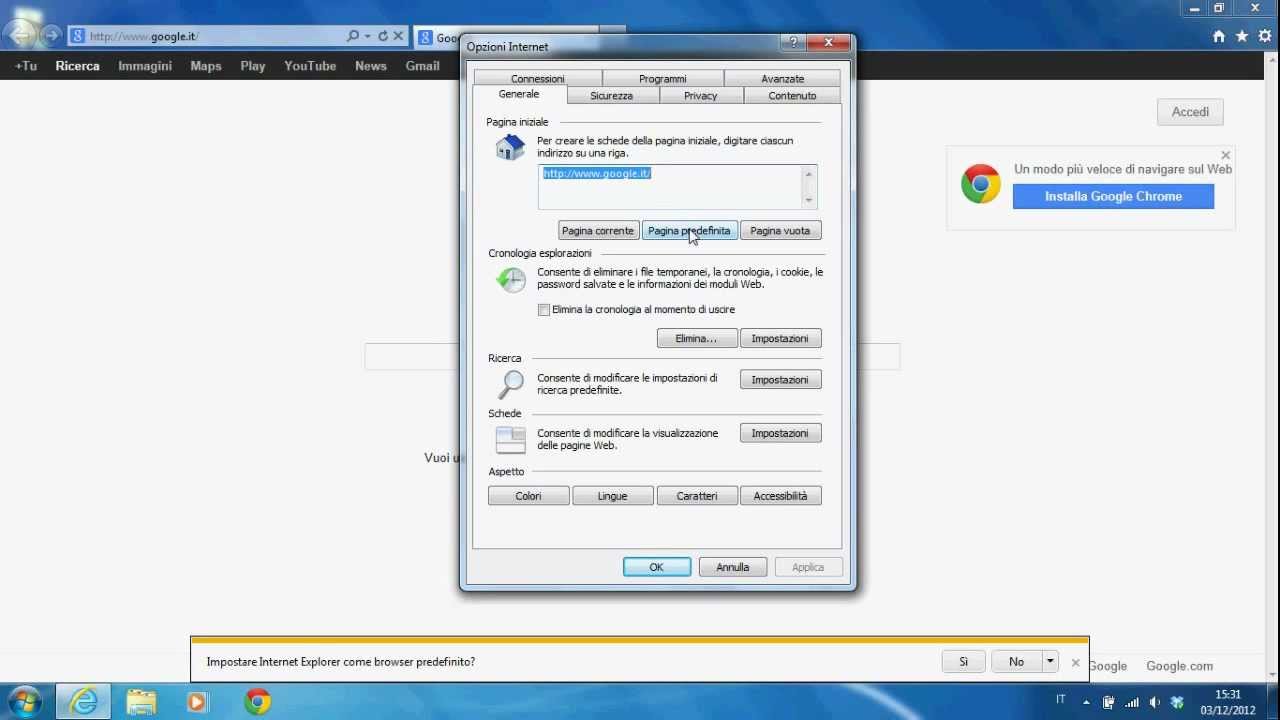Click the Google favicon in address bar
The image size is (1280, 720).
[x=77, y=36]
